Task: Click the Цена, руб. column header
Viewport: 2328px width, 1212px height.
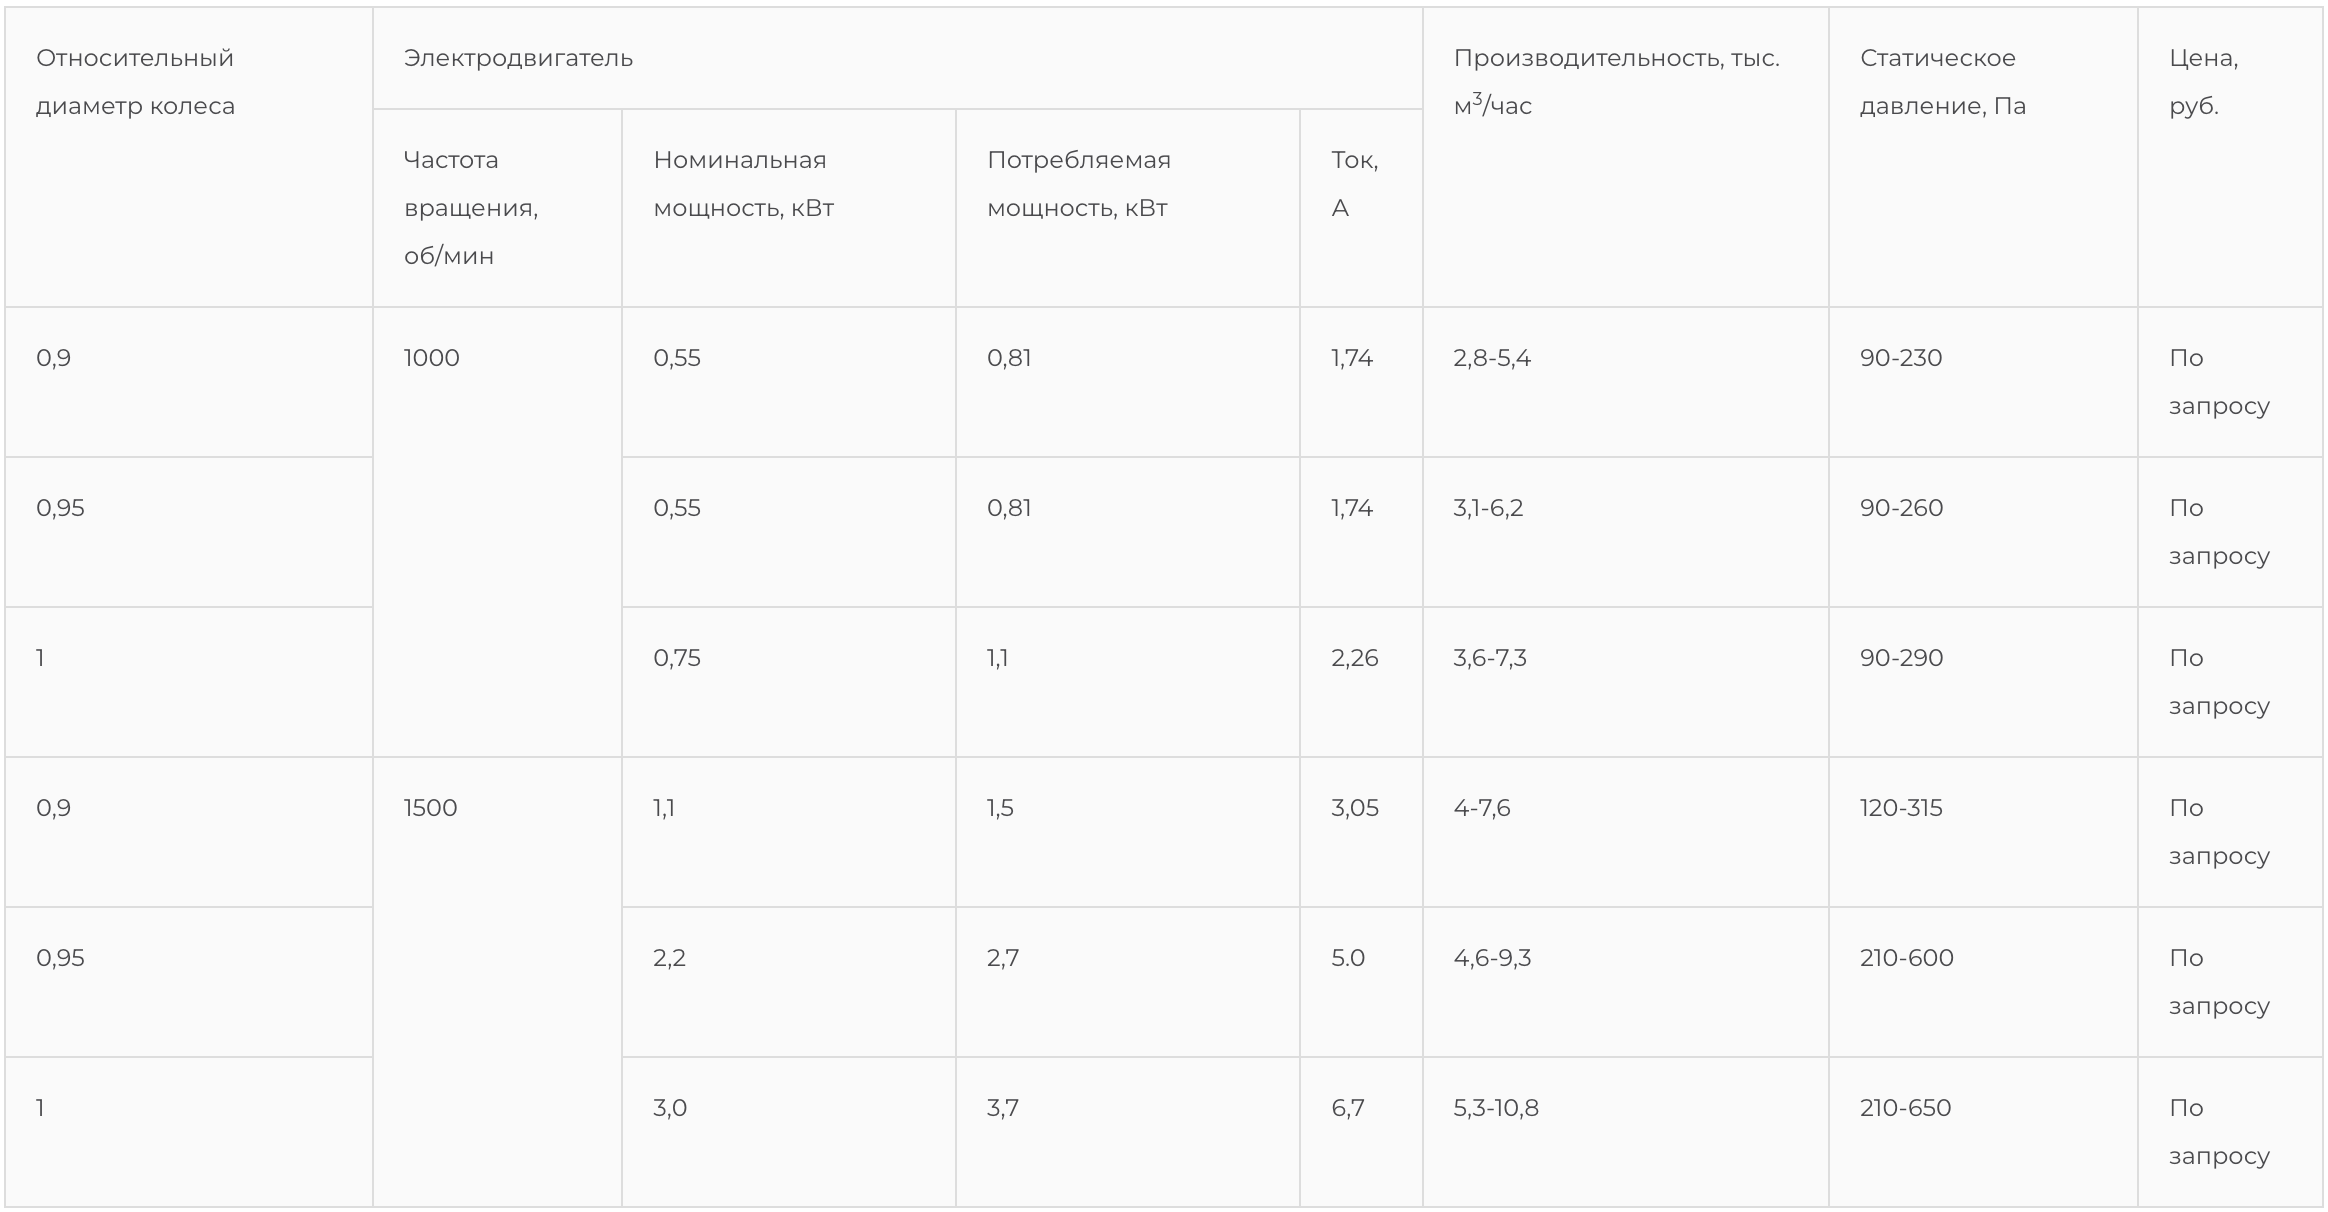Action: [x=2203, y=82]
